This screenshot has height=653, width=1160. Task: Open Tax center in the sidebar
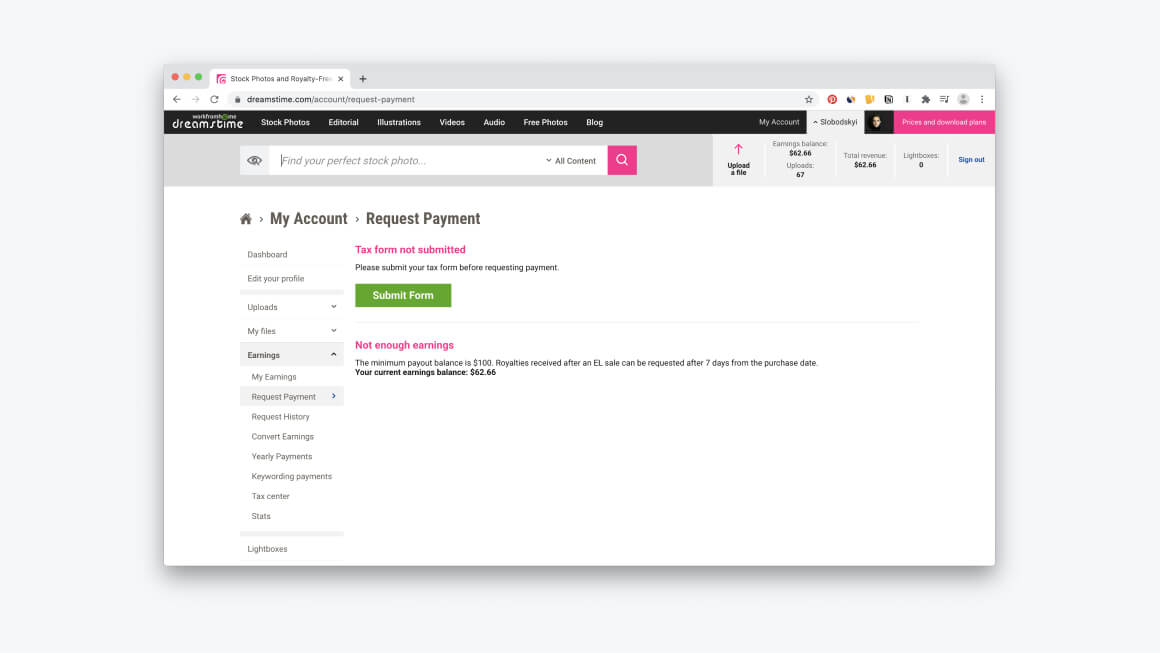(x=270, y=496)
